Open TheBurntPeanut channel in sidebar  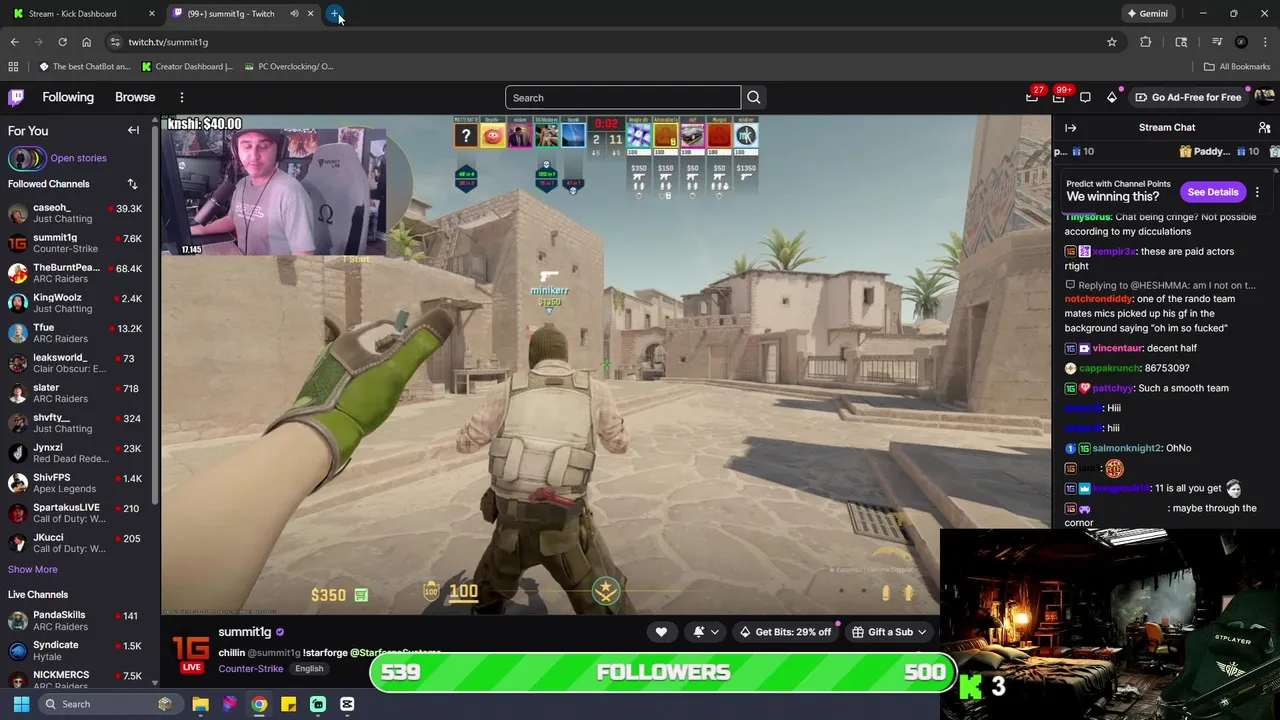click(x=75, y=273)
